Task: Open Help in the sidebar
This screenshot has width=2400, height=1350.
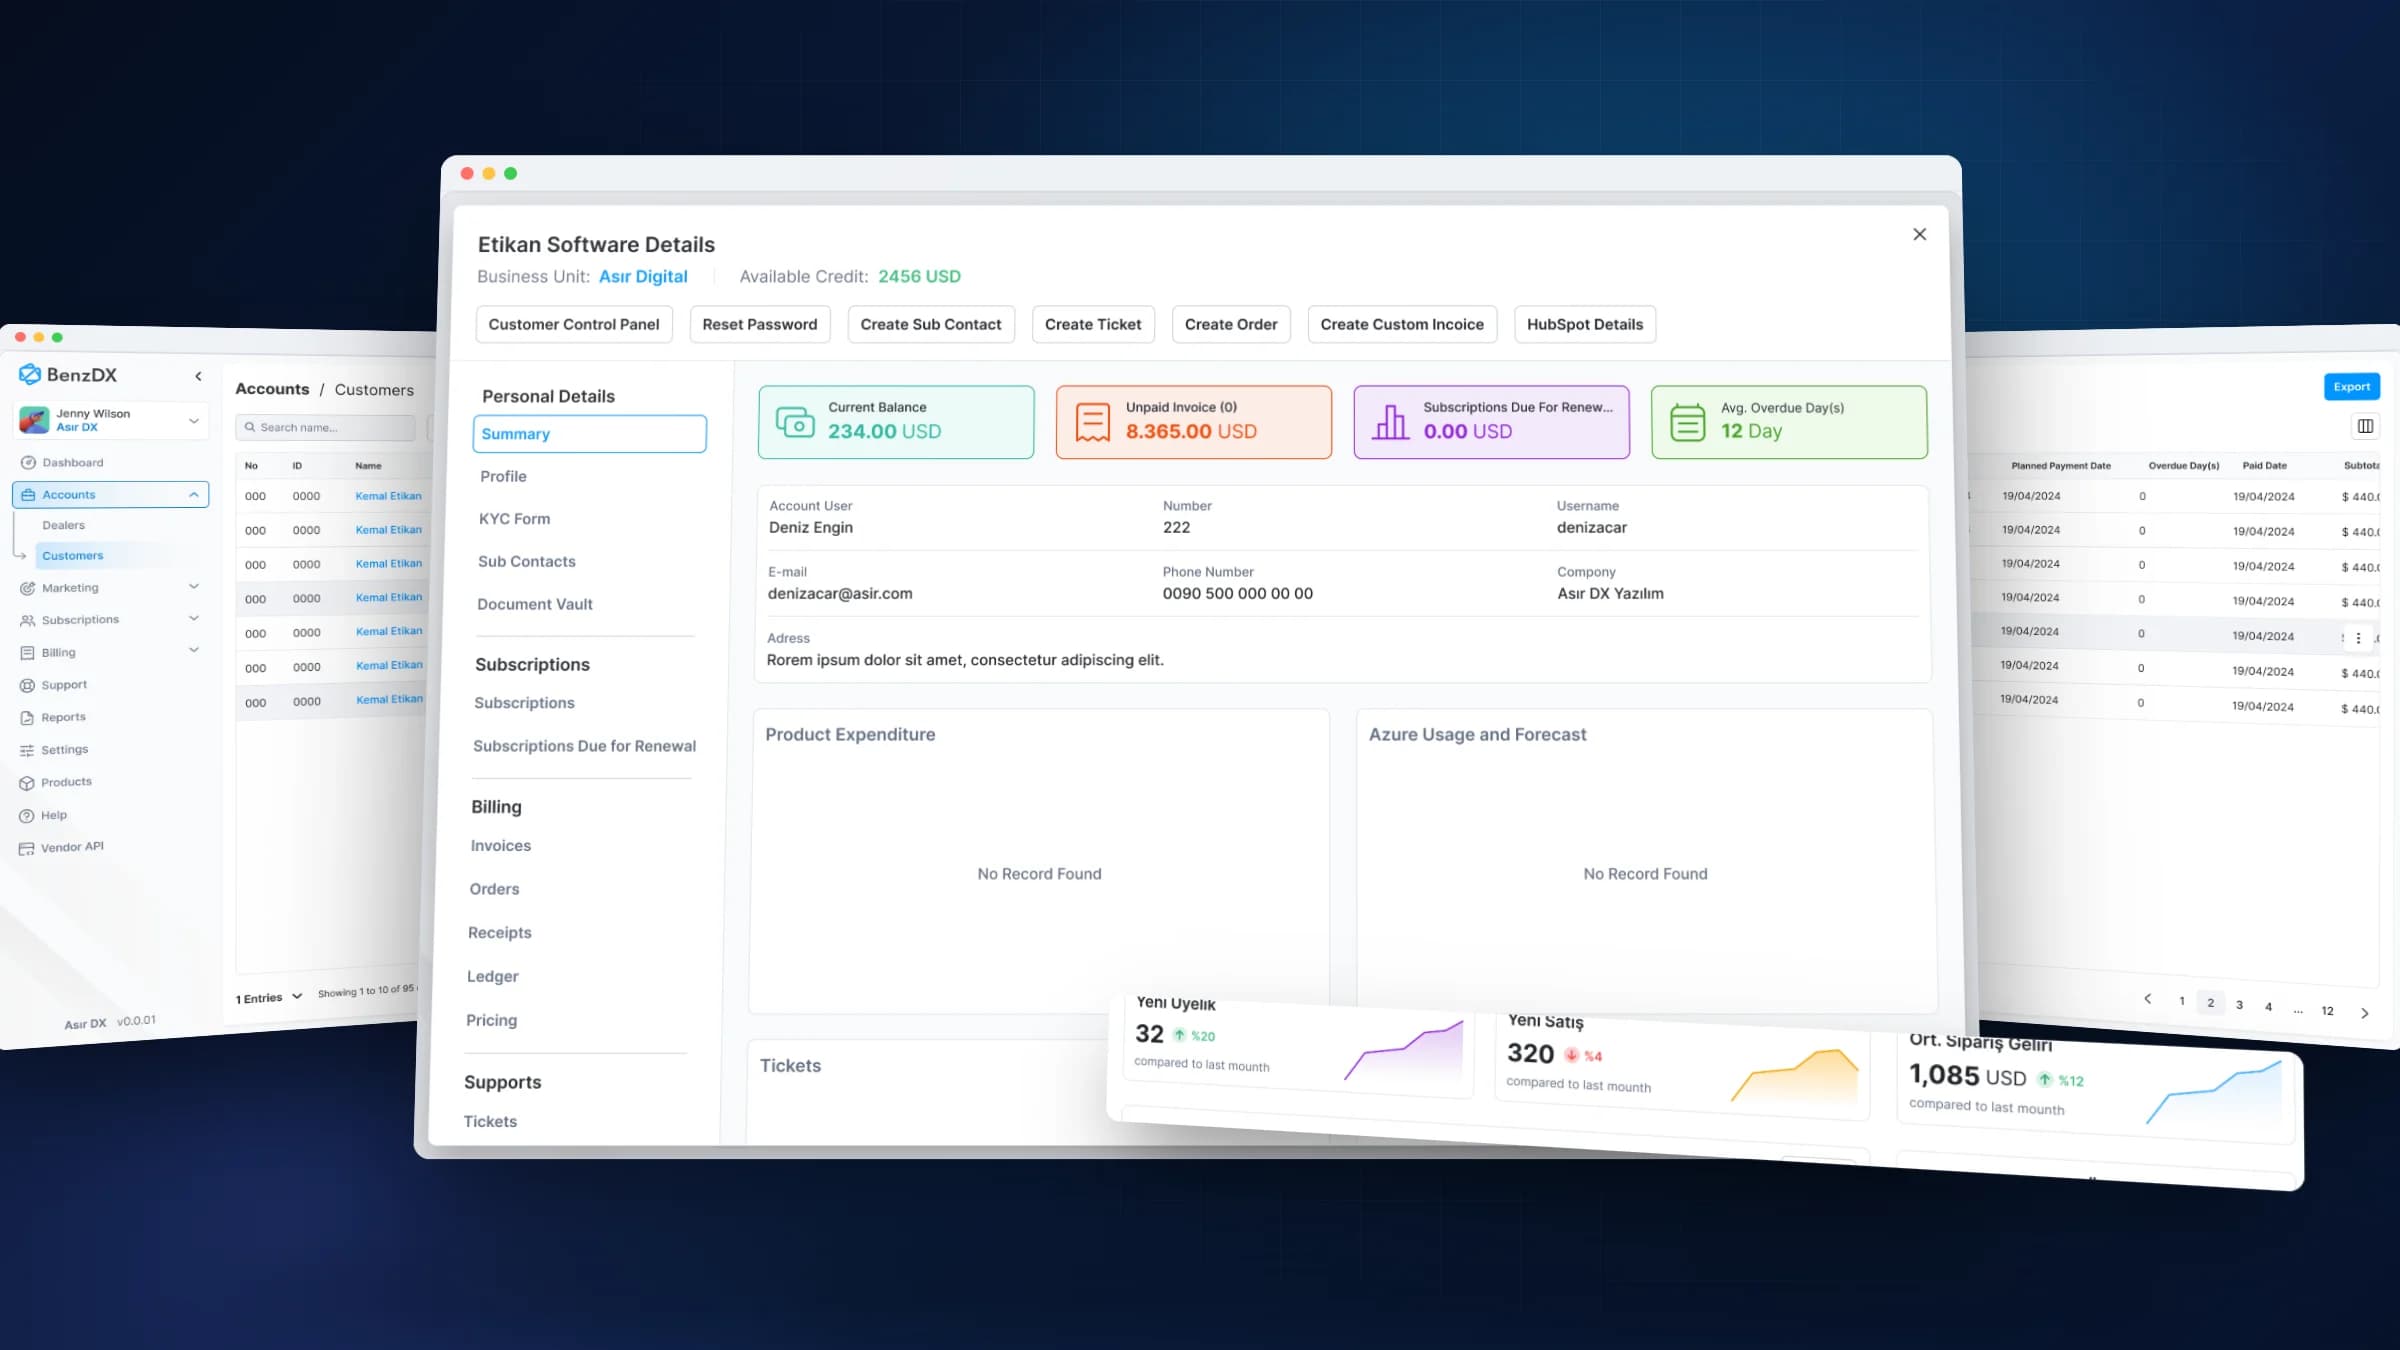Action: (x=43, y=815)
